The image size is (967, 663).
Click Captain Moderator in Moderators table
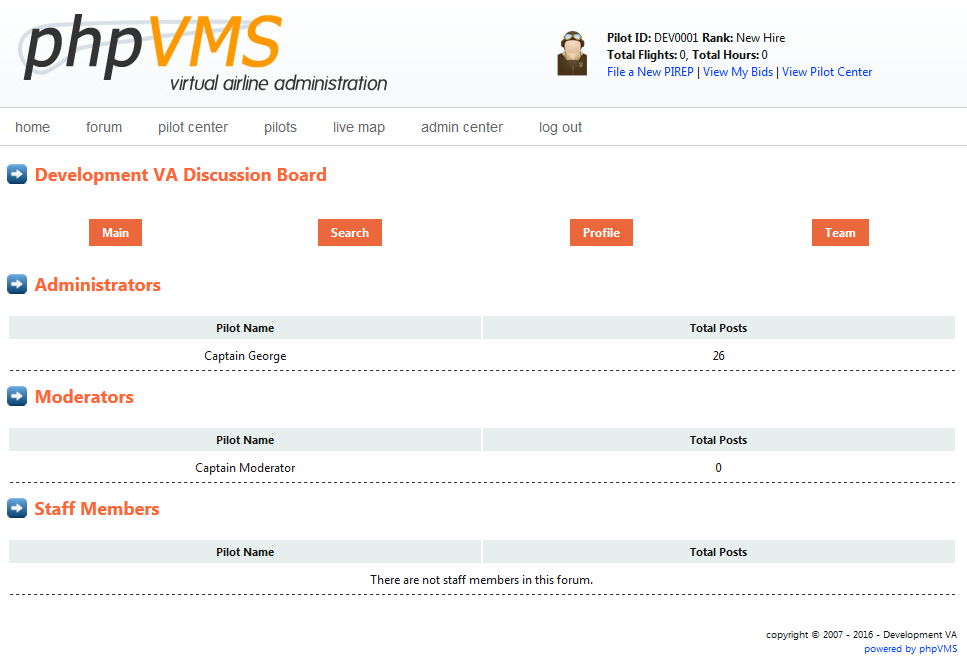point(245,467)
